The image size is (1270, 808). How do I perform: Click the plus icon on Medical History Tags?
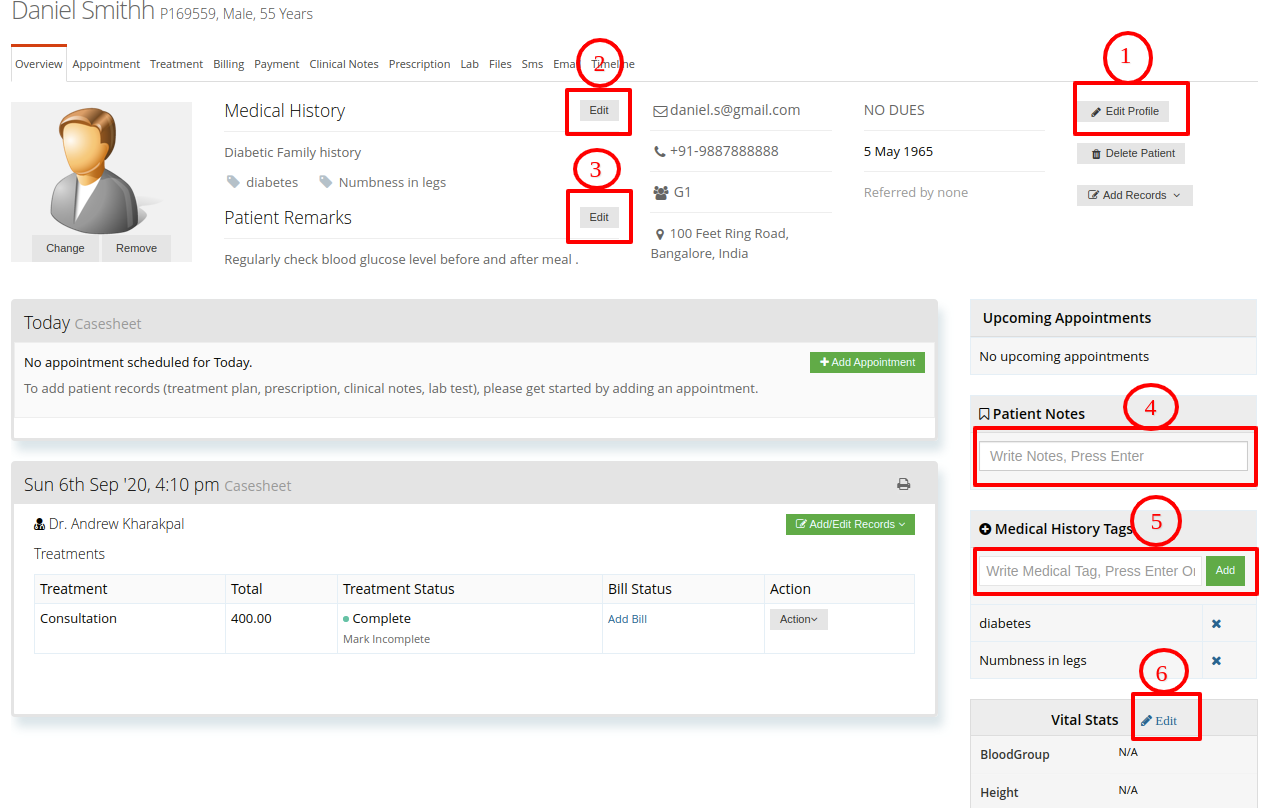(x=985, y=529)
